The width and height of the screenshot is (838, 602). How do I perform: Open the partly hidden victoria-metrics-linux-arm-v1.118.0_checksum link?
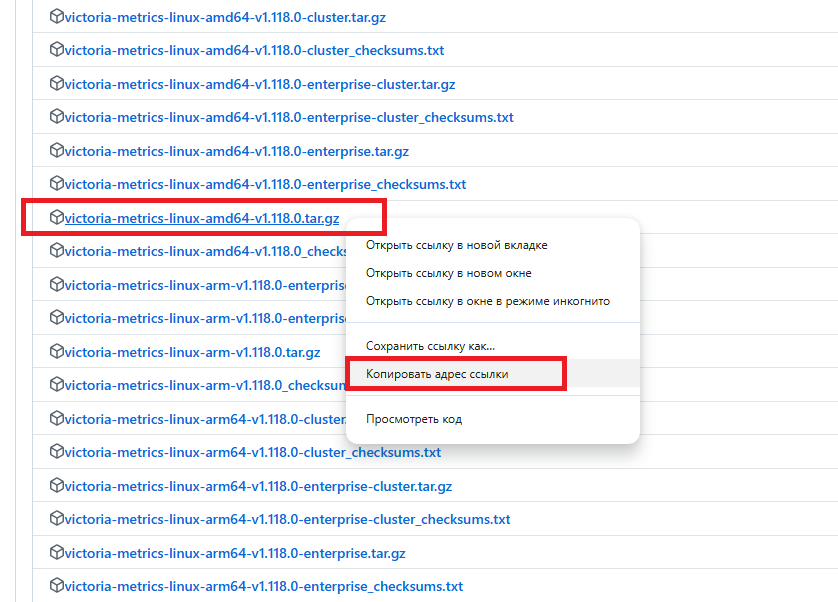205,385
